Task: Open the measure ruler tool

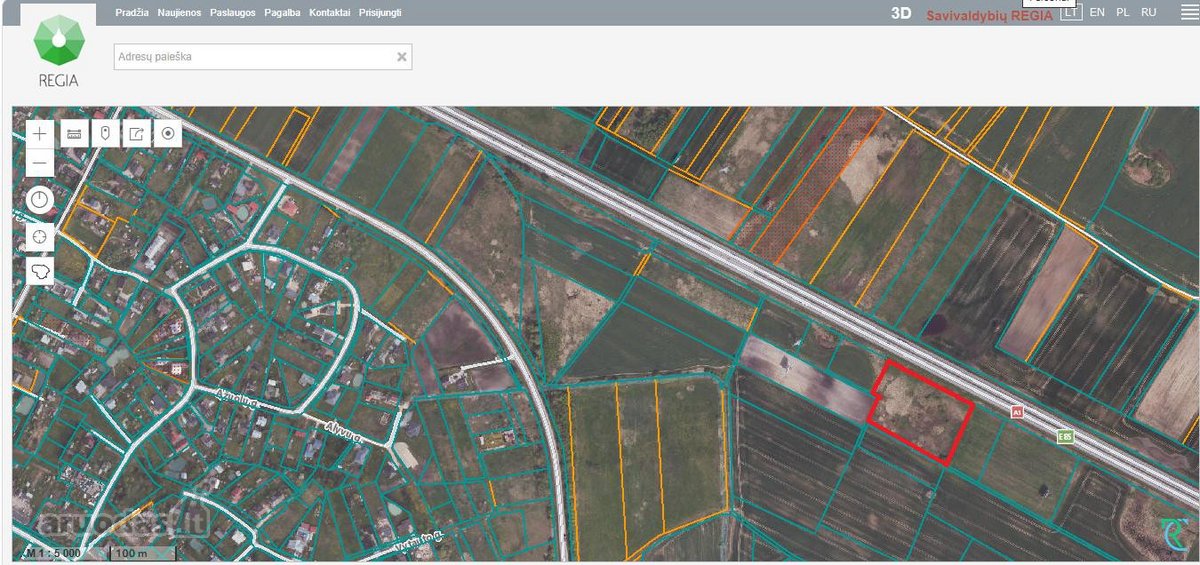Action: 73,133
